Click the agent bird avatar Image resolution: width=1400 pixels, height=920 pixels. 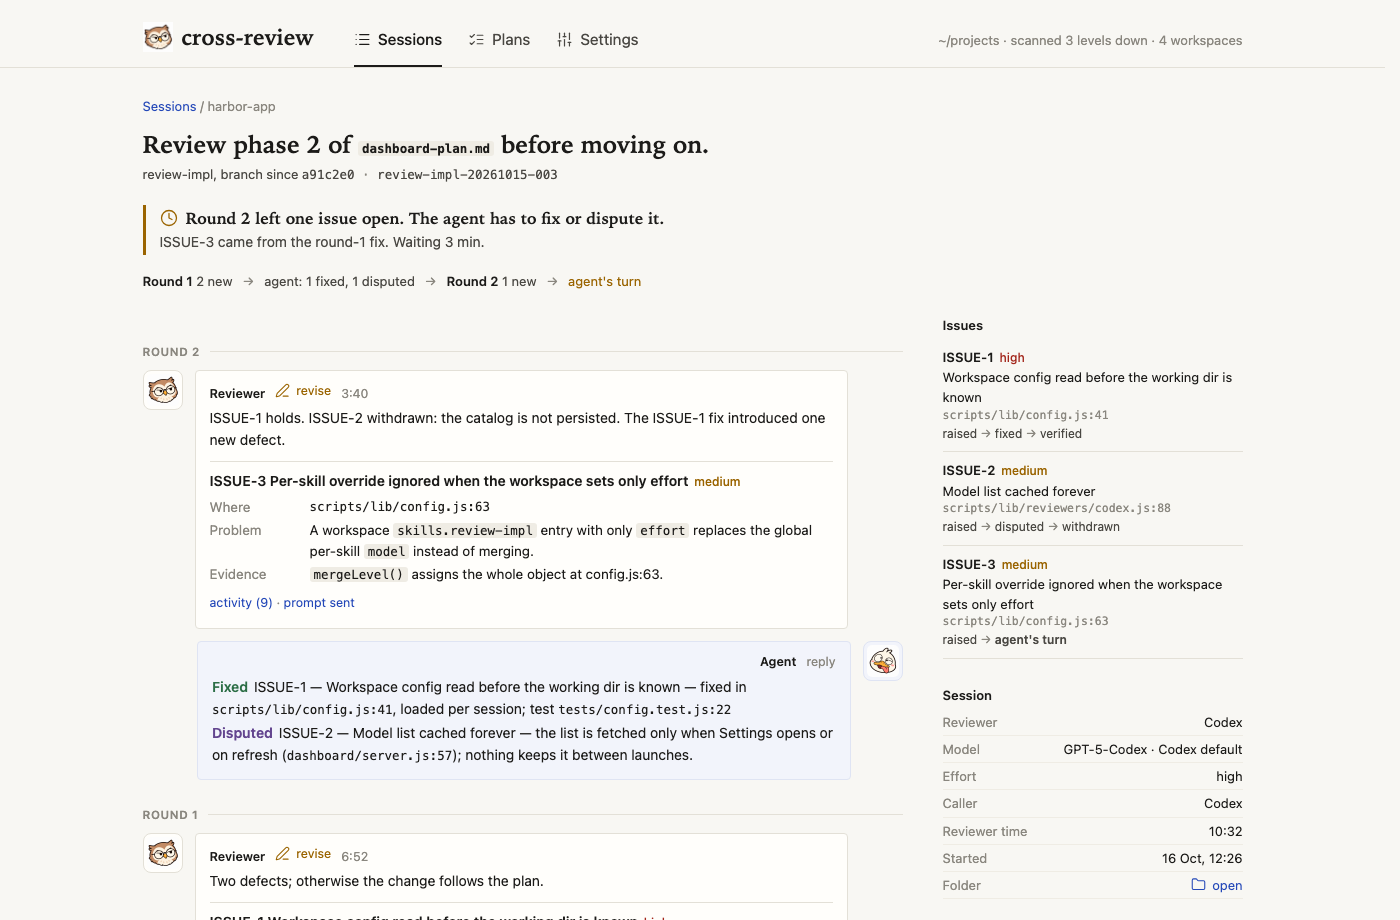pyautogui.click(x=883, y=661)
